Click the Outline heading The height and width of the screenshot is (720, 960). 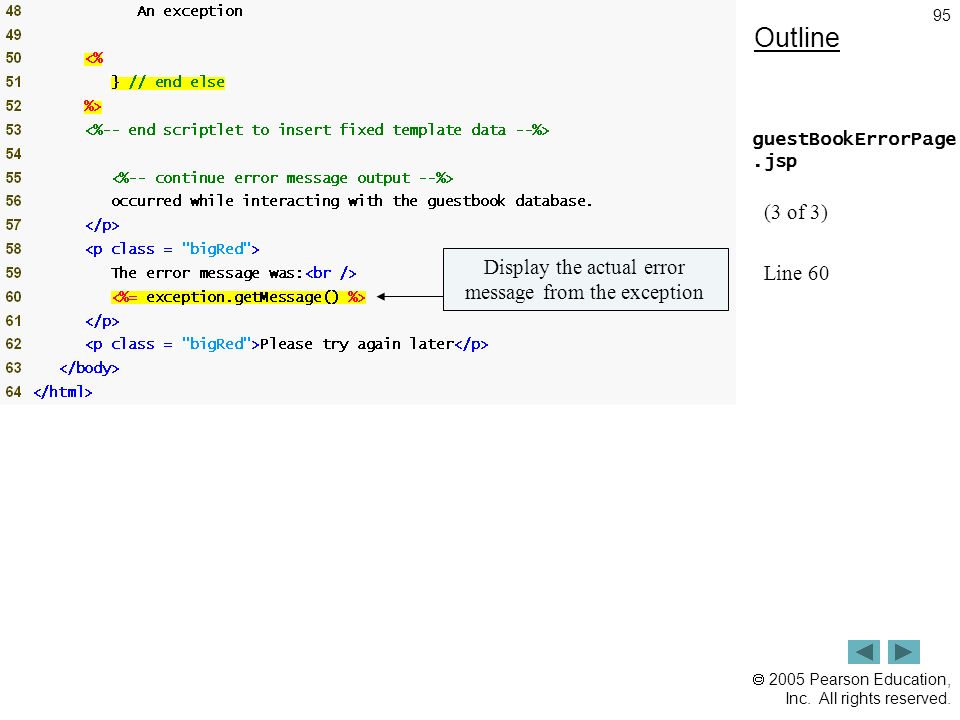(x=797, y=38)
